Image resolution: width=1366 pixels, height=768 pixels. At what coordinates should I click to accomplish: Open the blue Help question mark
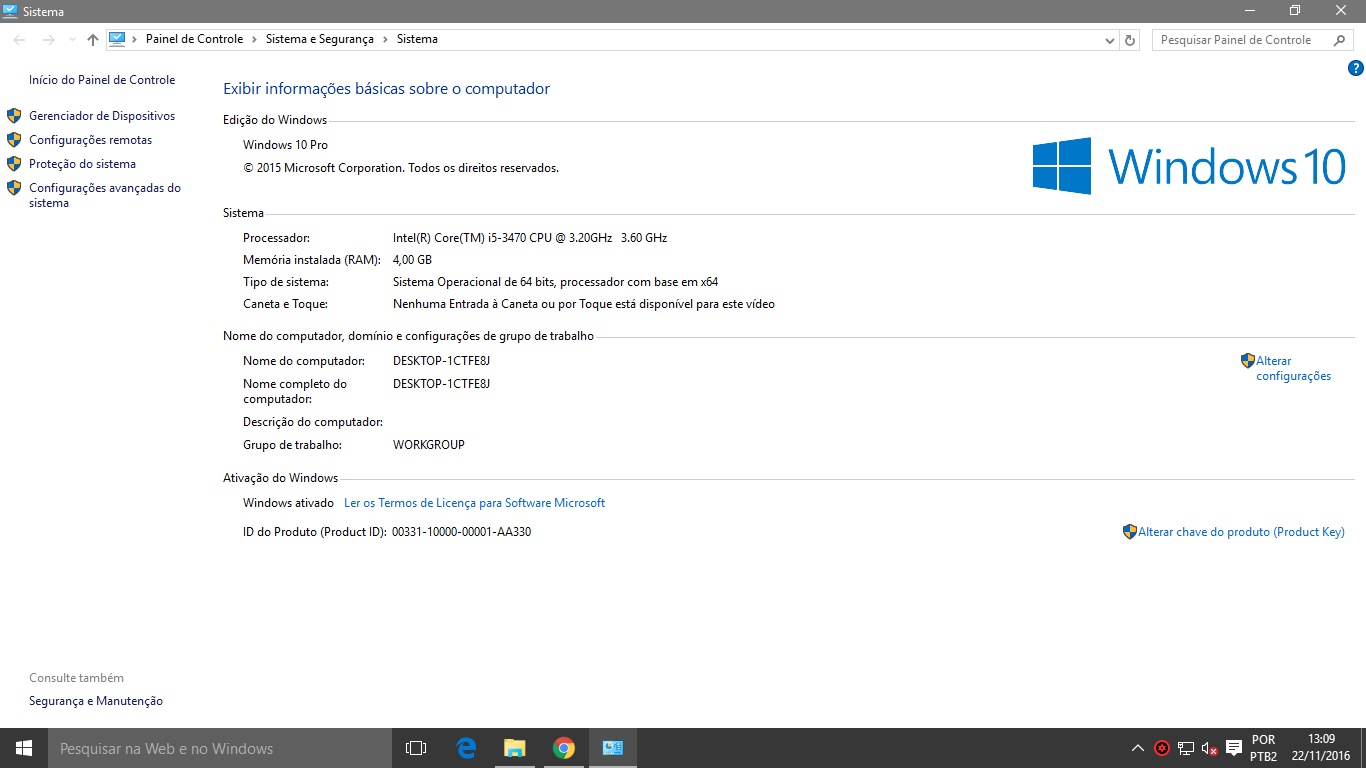1355,68
